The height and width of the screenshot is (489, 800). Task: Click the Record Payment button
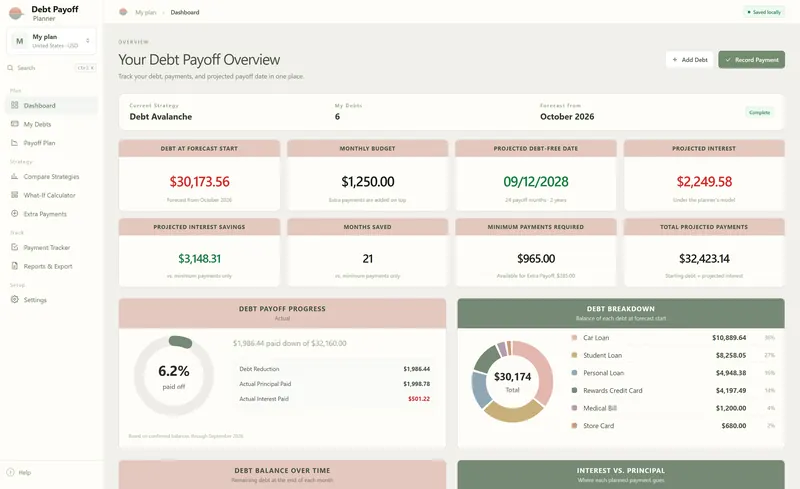click(752, 60)
